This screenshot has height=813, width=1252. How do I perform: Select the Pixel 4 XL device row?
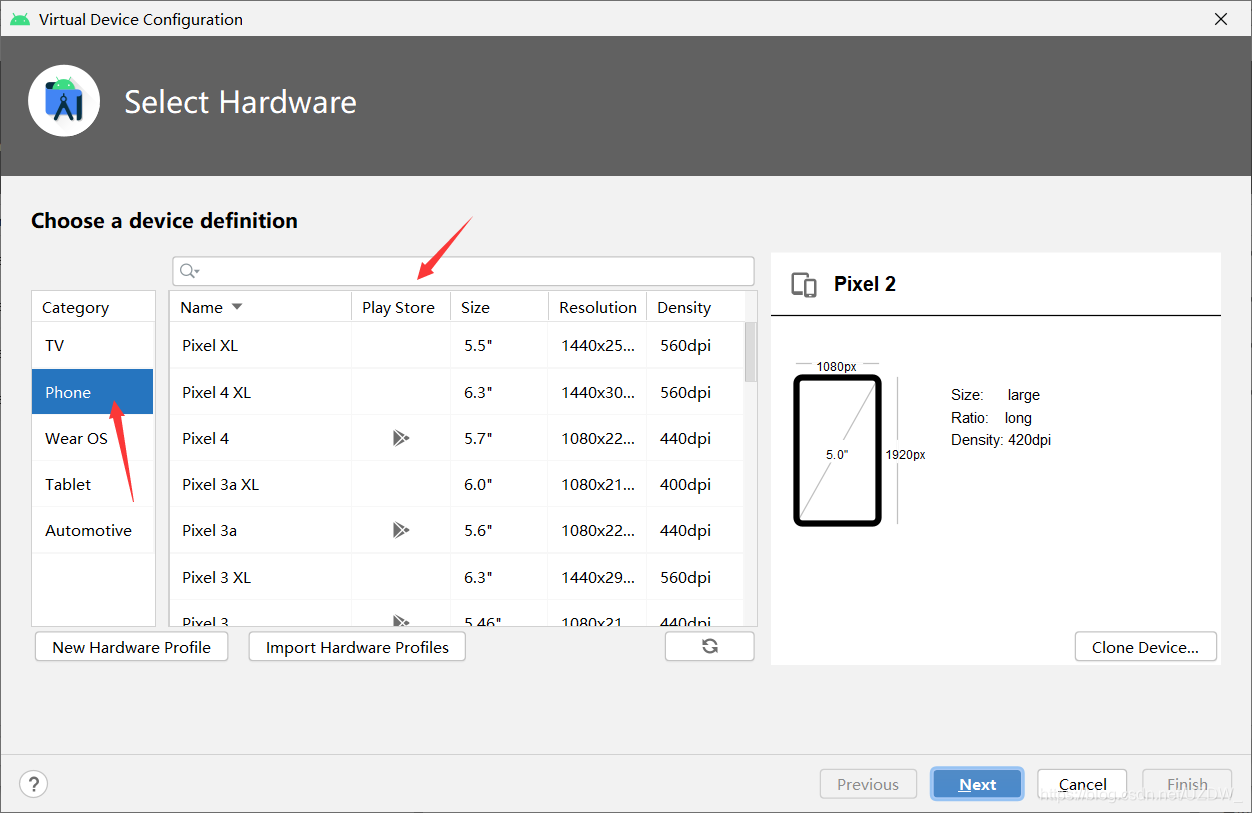point(457,392)
